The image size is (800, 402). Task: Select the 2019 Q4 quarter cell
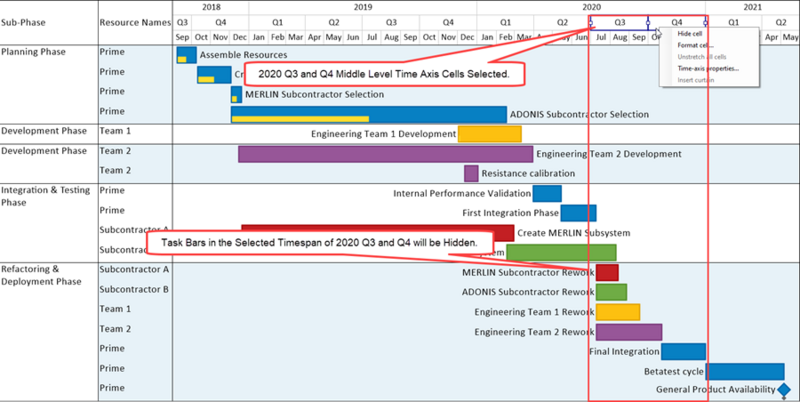coord(448,22)
